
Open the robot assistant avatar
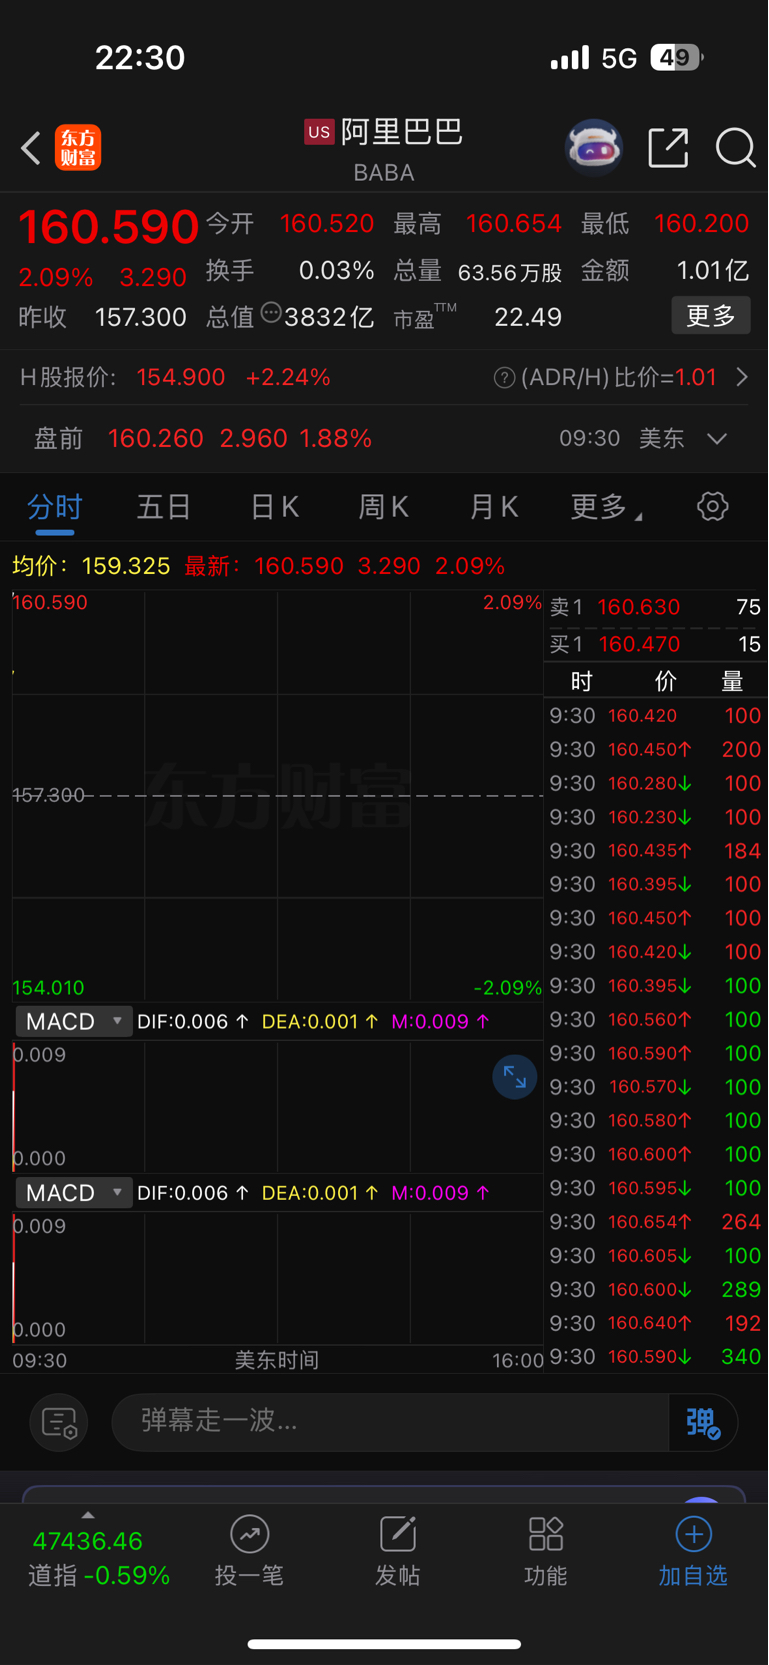pyautogui.click(x=594, y=148)
